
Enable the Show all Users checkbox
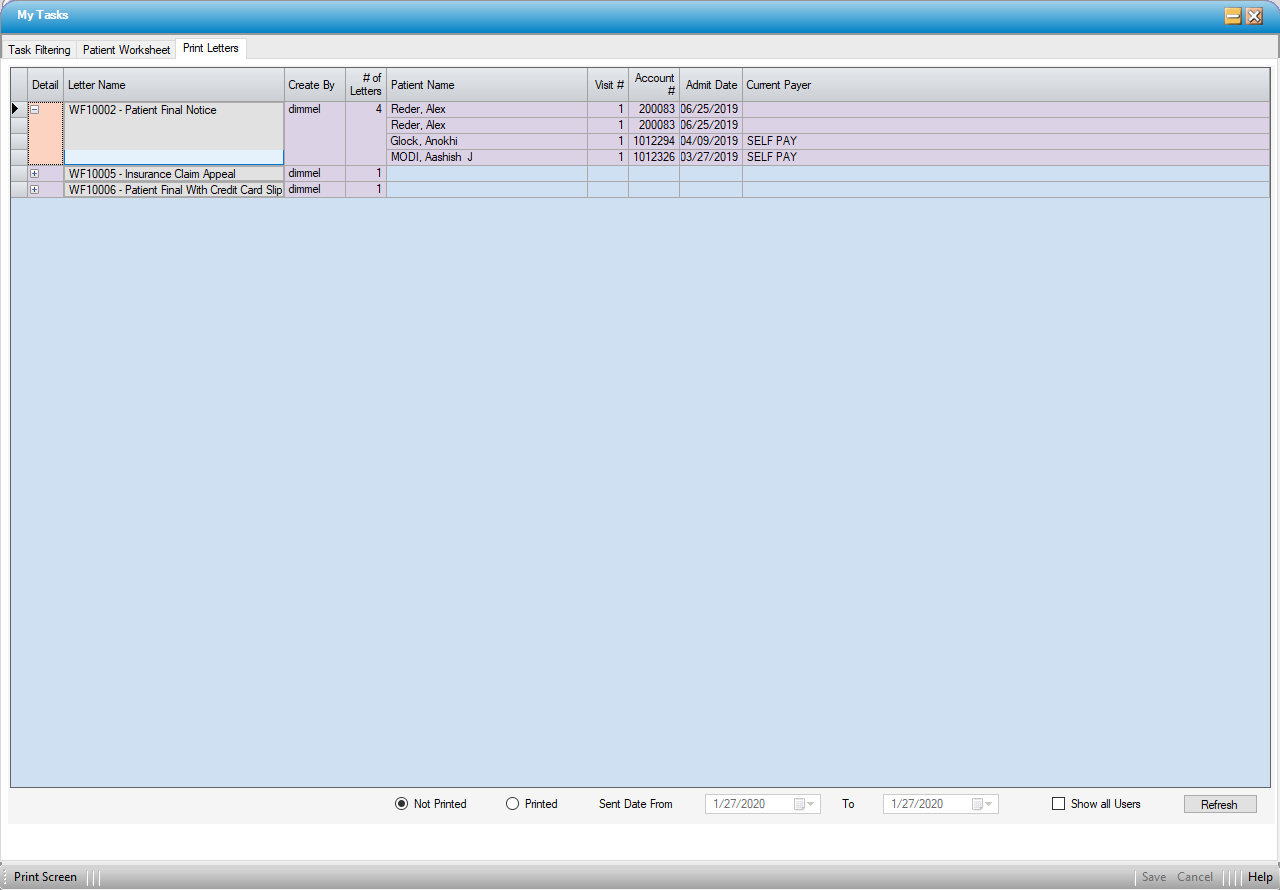(1058, 804)
